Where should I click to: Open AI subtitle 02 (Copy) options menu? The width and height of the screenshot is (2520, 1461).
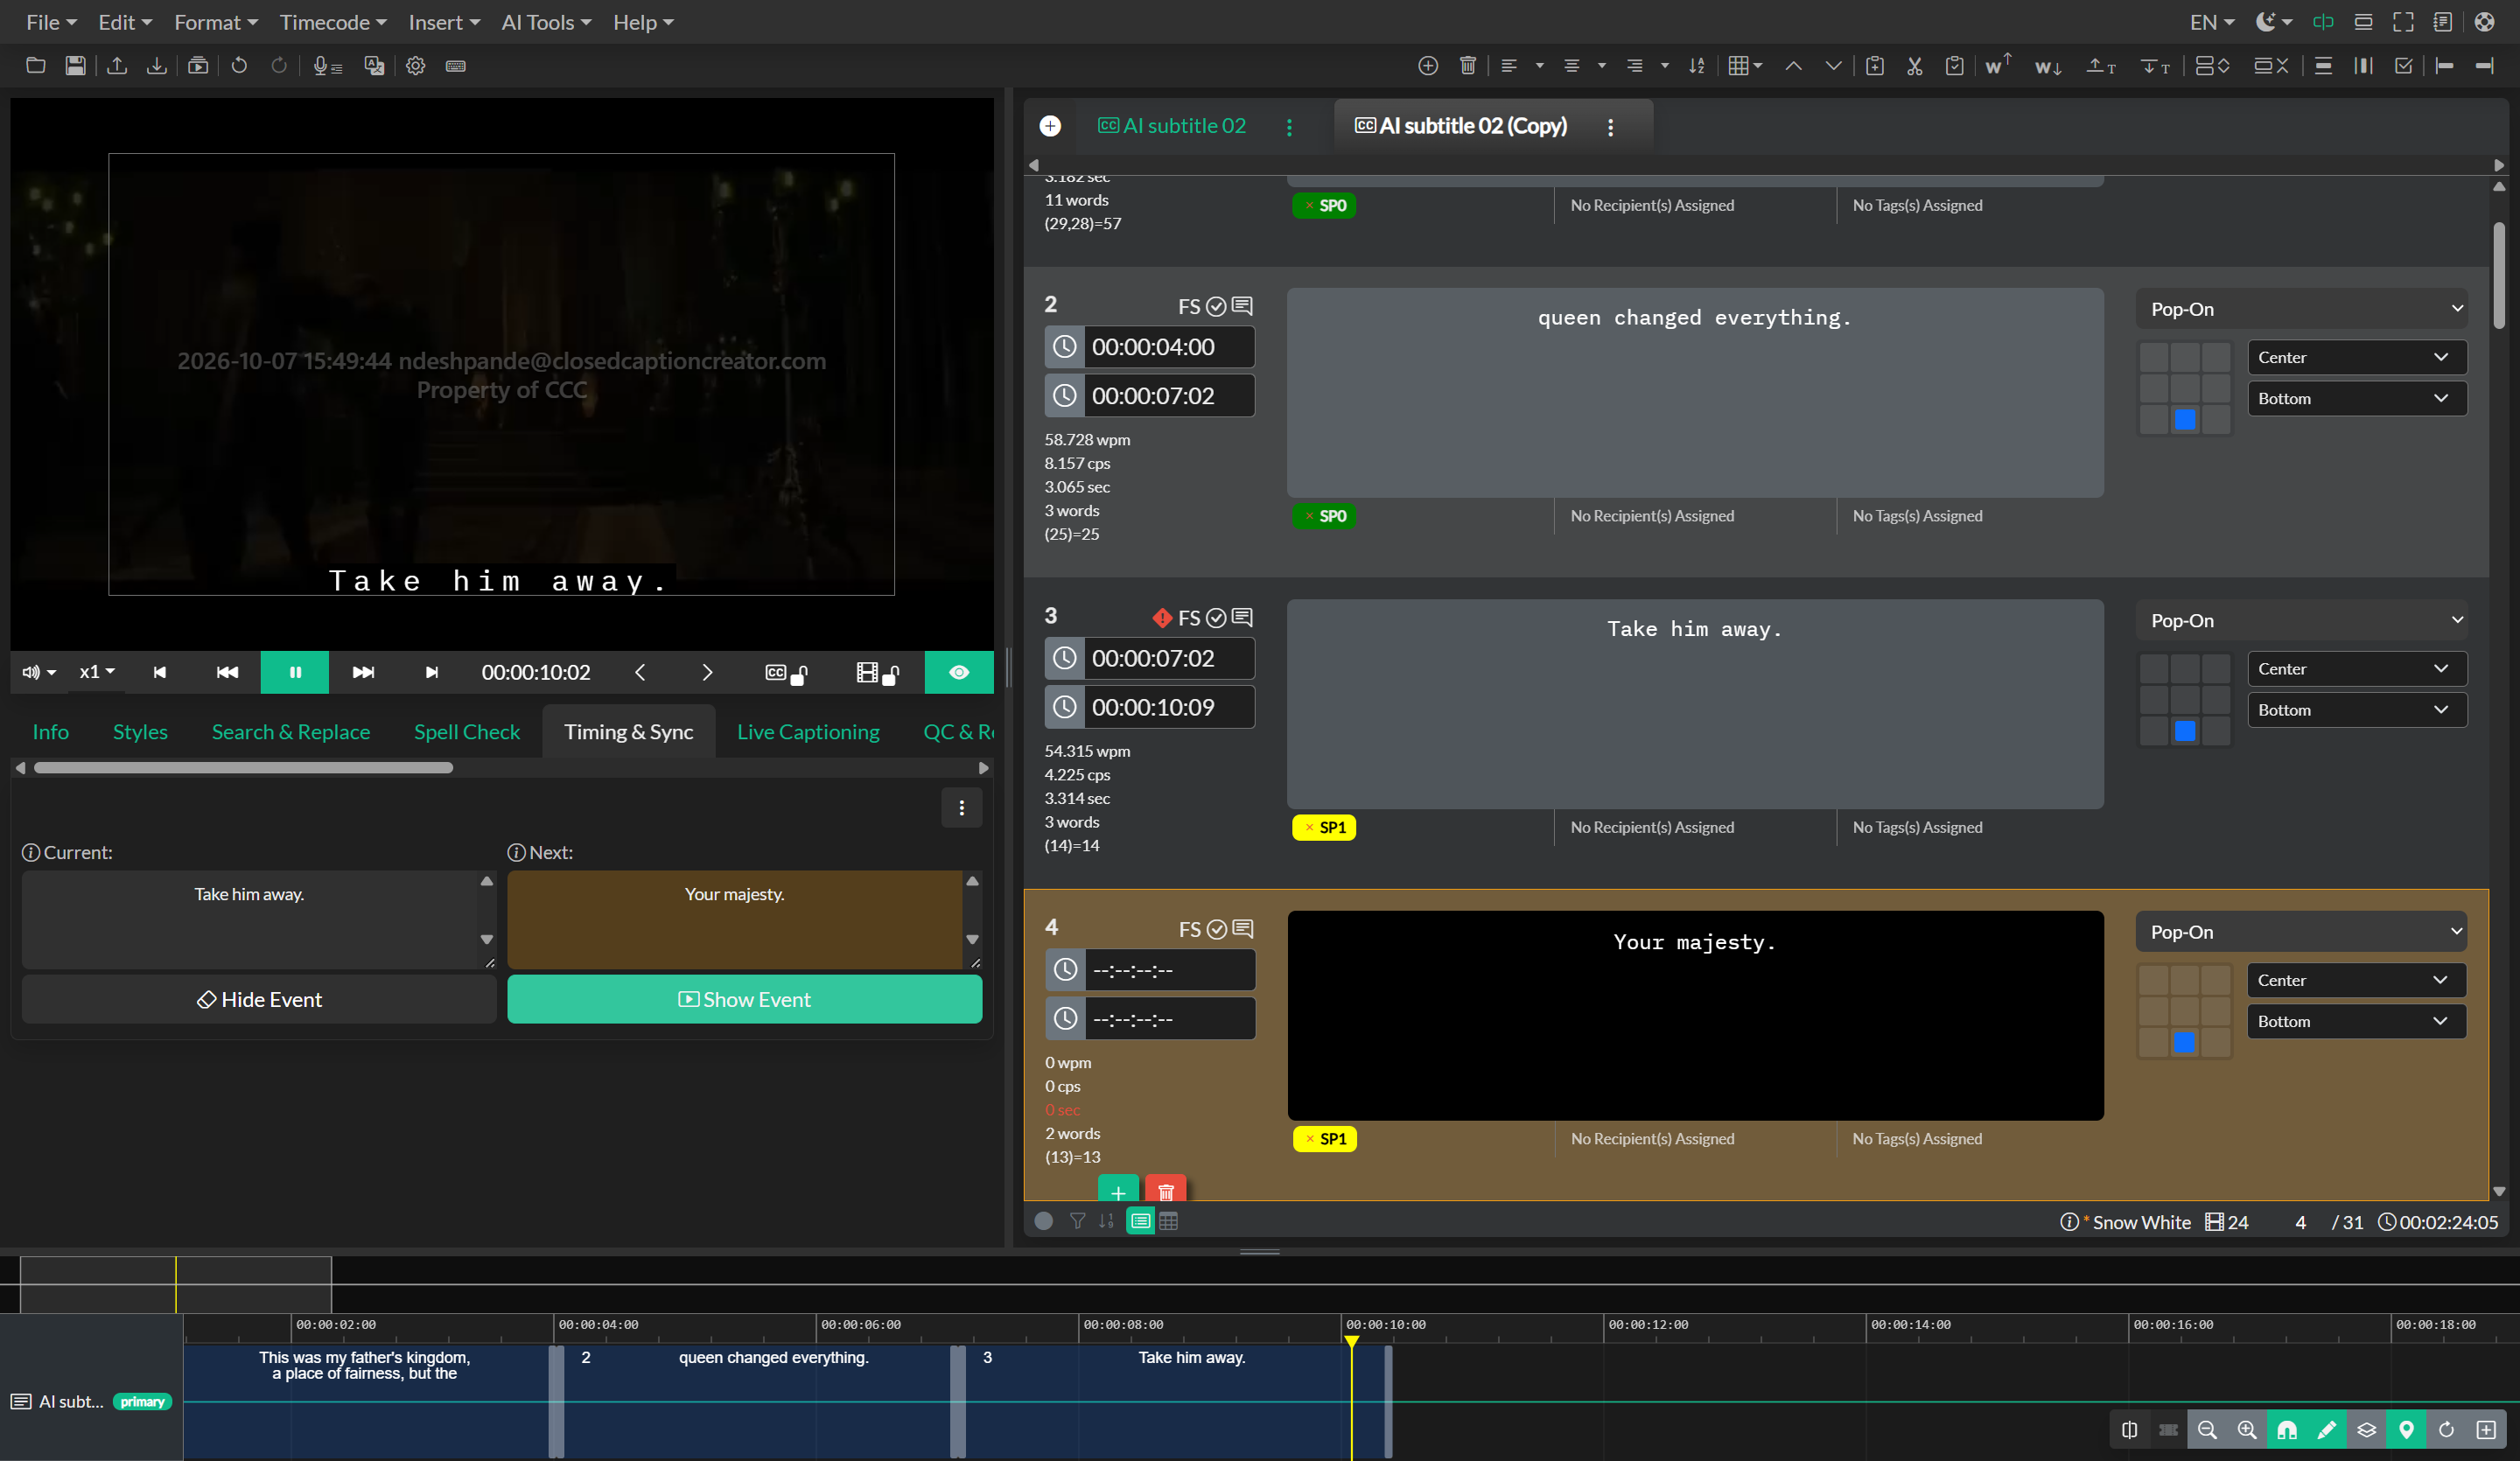1610,127
